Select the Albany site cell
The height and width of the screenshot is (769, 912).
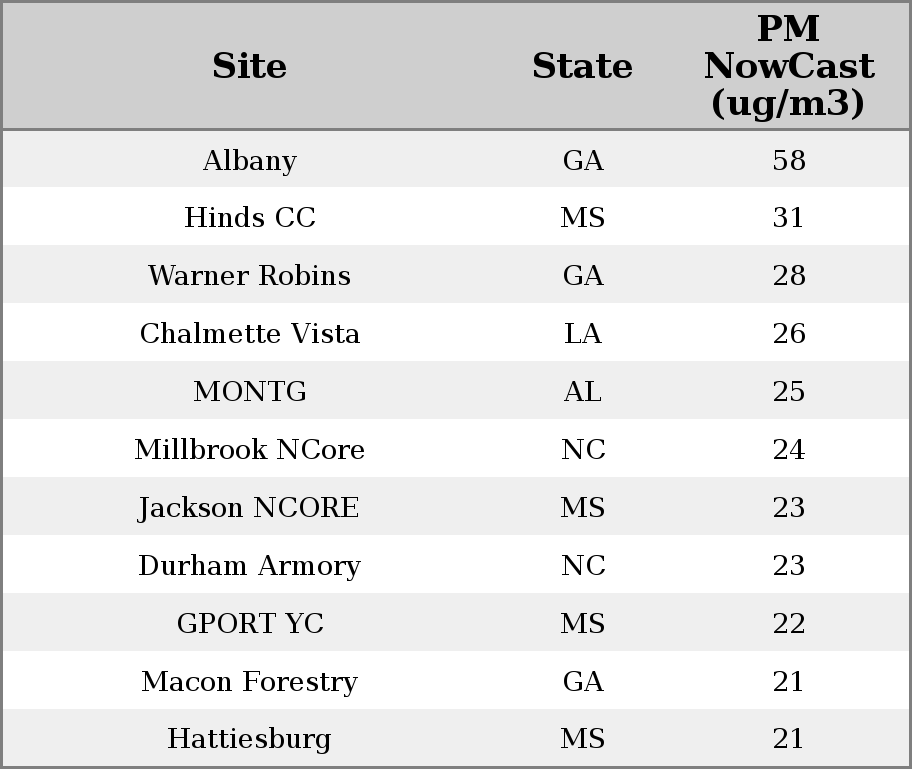click(250, 160)
